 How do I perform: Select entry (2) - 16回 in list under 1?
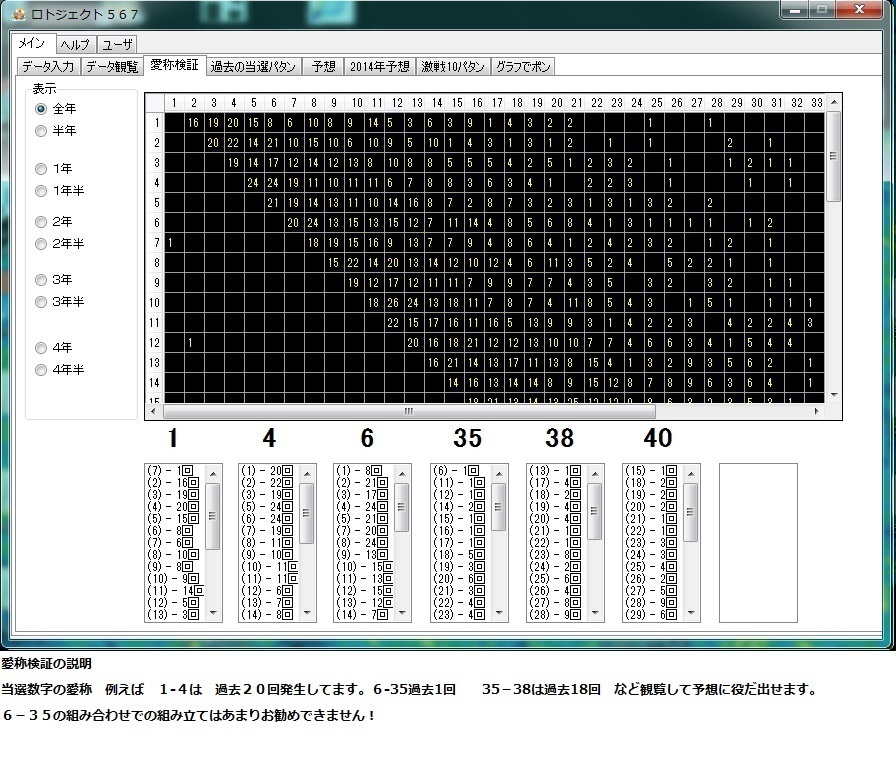pos(173,483)
